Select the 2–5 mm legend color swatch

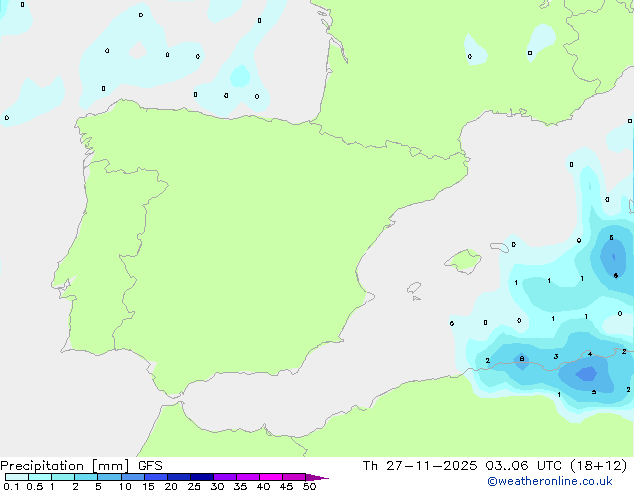[86, 477]
